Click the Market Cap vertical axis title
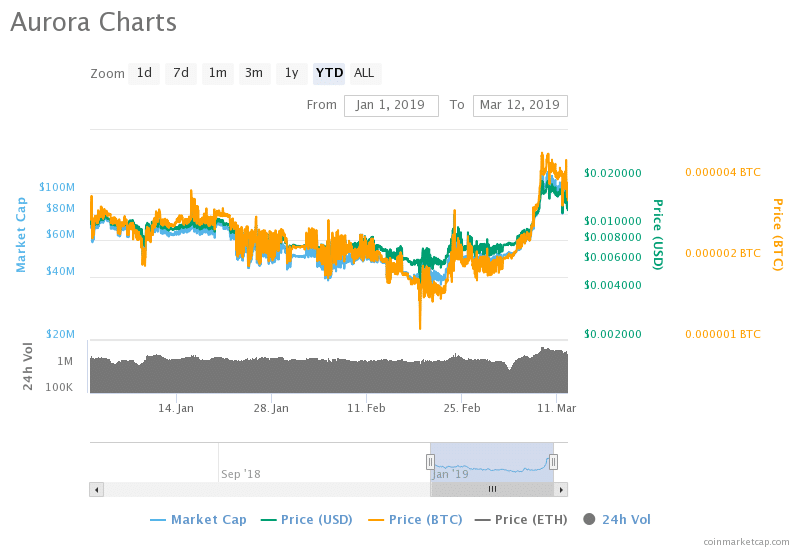Screen dimensions: 800x550 21,235
